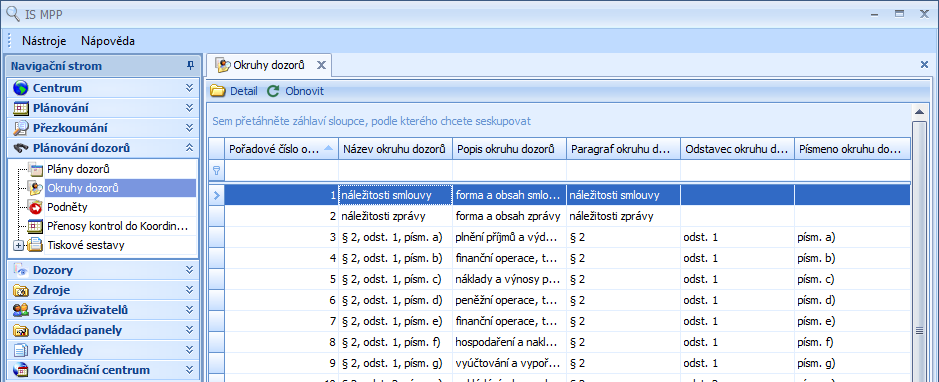Sort by Odstavec okruhu column header
This screenshot has width=939, height=382.
pyautogui.click(x=737, y=149)
